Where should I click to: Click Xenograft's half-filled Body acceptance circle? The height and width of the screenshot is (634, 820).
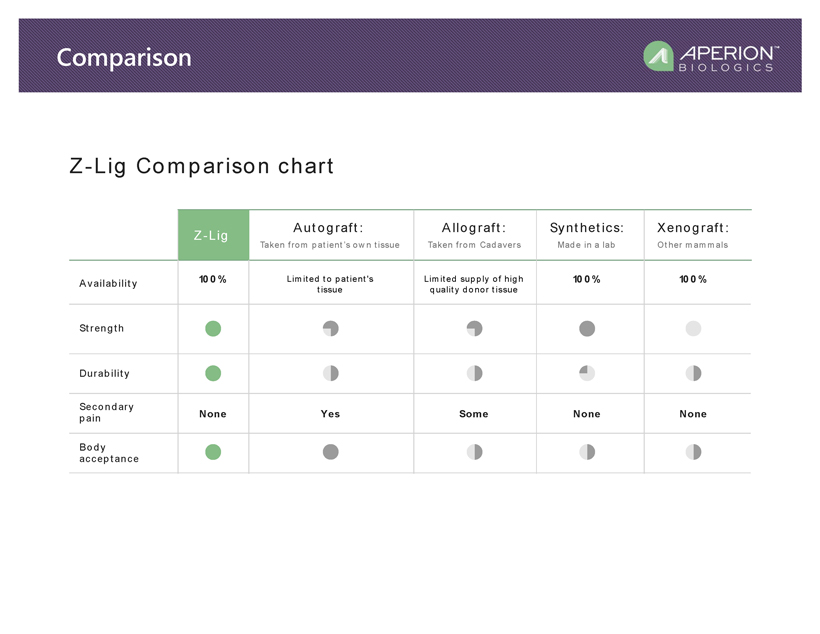[x=693, y=452]
